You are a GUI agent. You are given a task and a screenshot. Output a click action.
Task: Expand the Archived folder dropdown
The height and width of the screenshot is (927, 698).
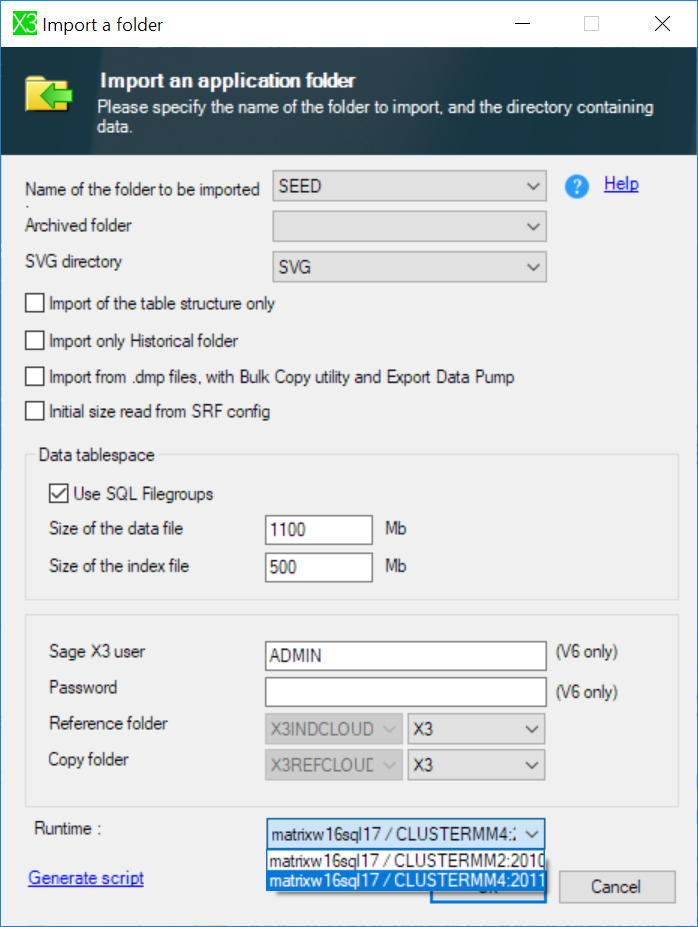coord(409,227)
